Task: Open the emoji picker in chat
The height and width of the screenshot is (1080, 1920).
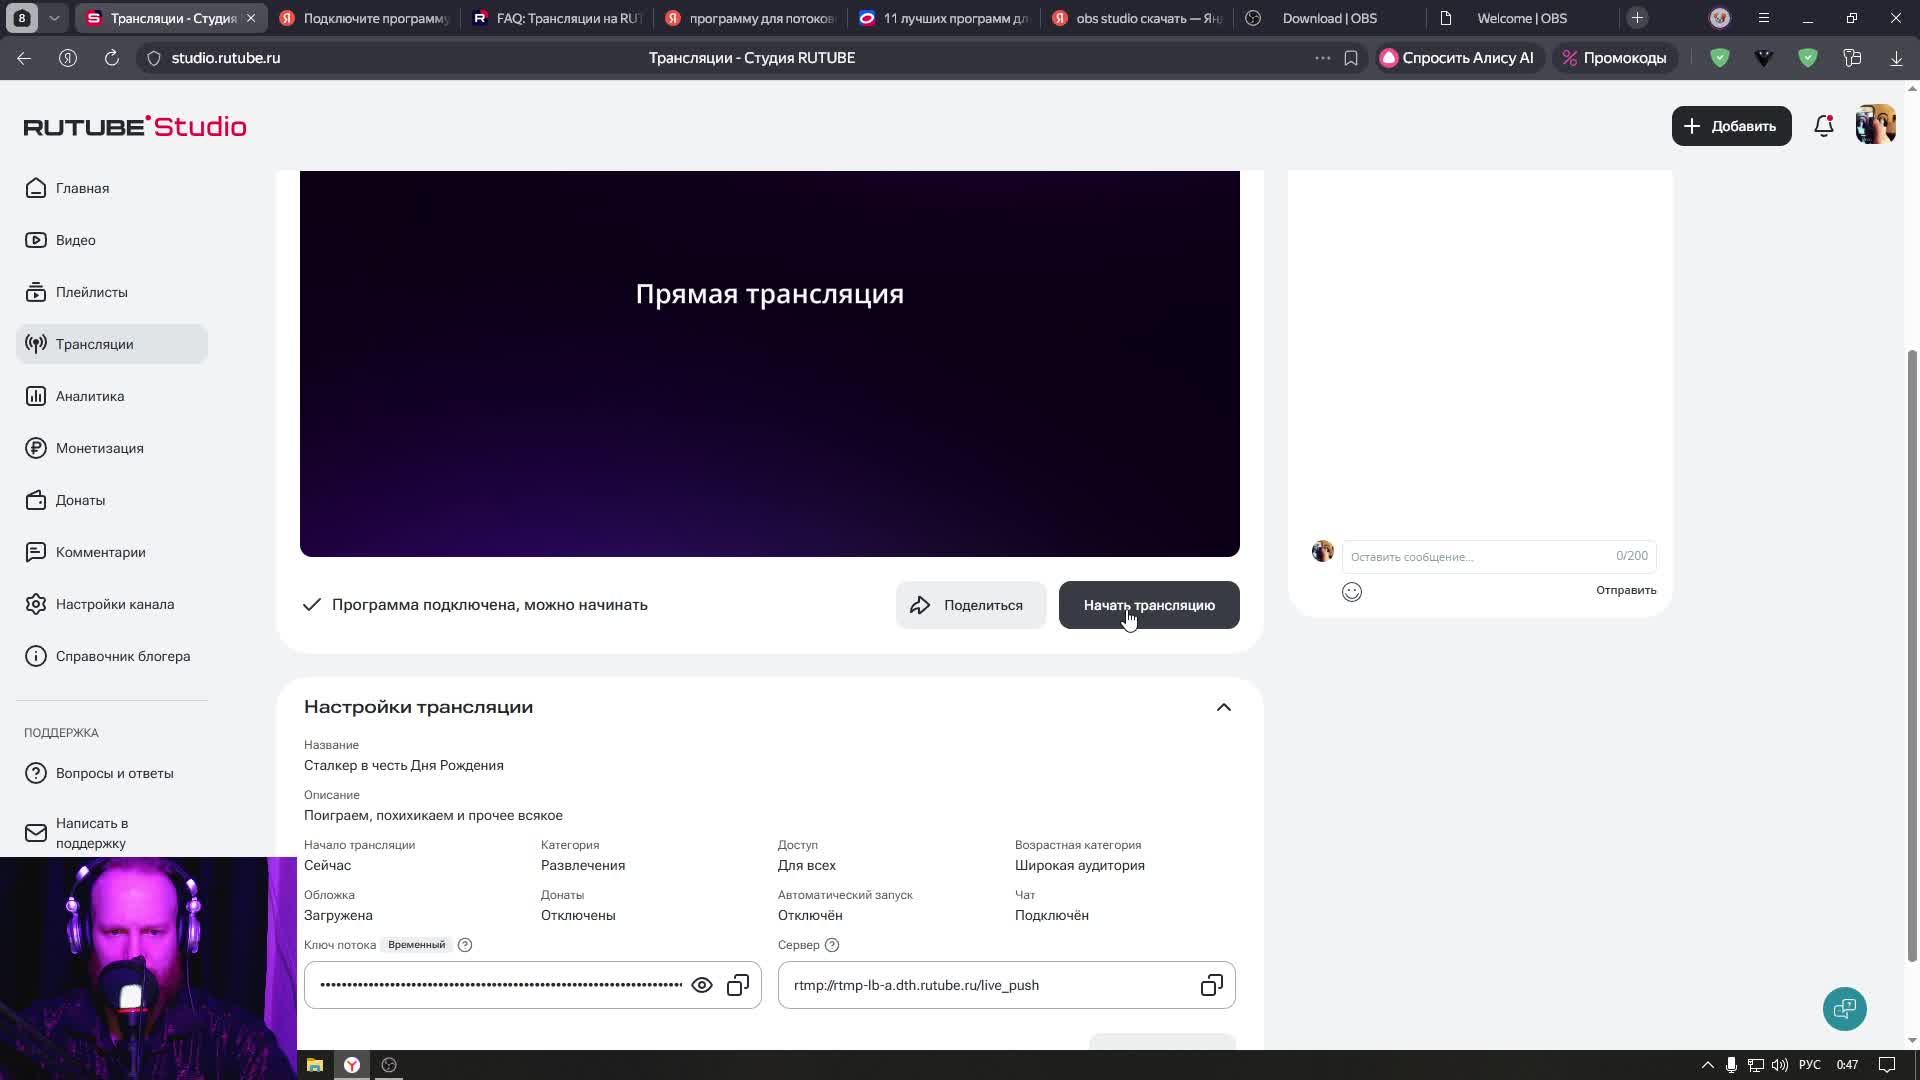Action: [1351, 592]
